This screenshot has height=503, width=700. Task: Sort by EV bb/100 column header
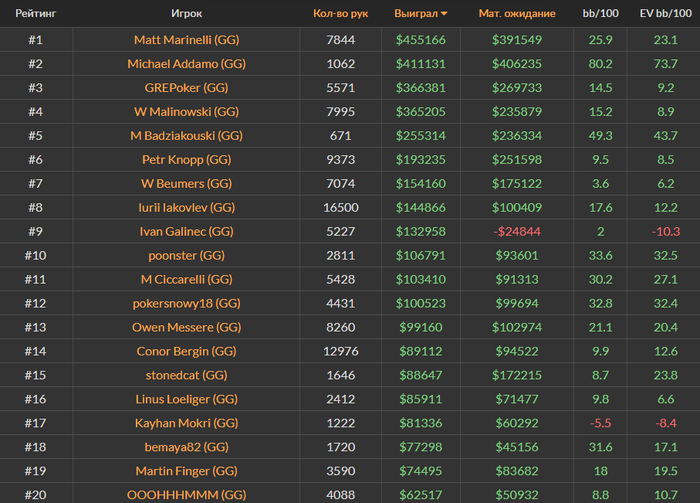click(x=666, y=13)
